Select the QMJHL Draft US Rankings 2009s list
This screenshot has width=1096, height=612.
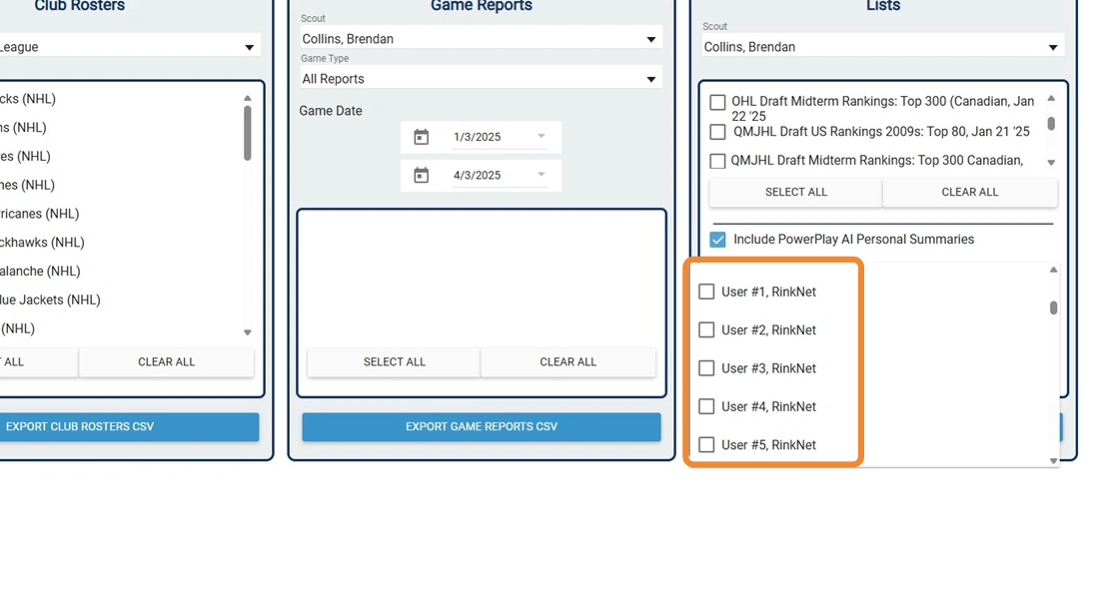(718, 132)
